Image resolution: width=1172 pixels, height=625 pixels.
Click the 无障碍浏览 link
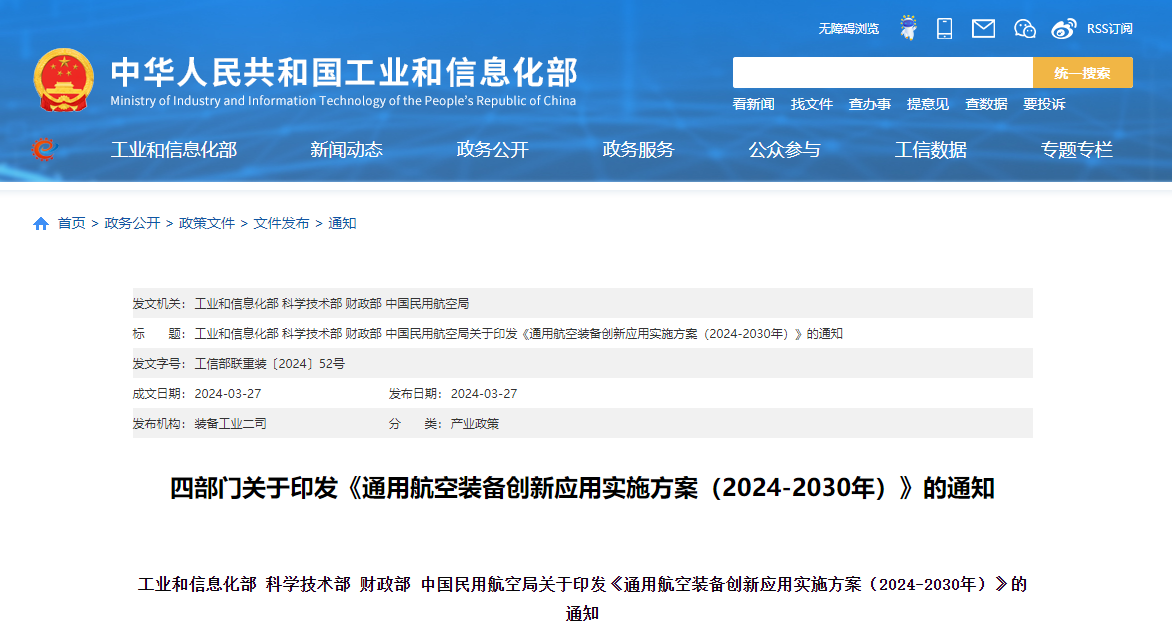point(848,28)
